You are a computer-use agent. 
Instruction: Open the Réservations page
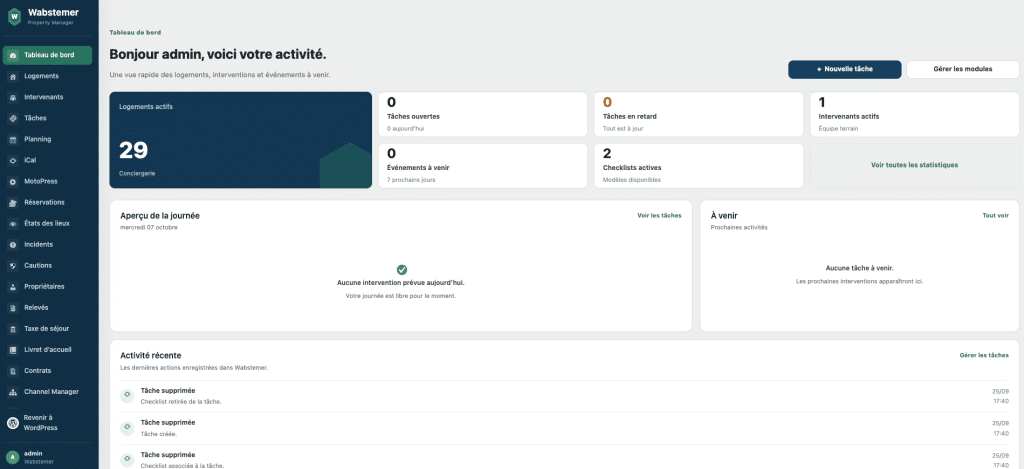(x=47, y=202)
